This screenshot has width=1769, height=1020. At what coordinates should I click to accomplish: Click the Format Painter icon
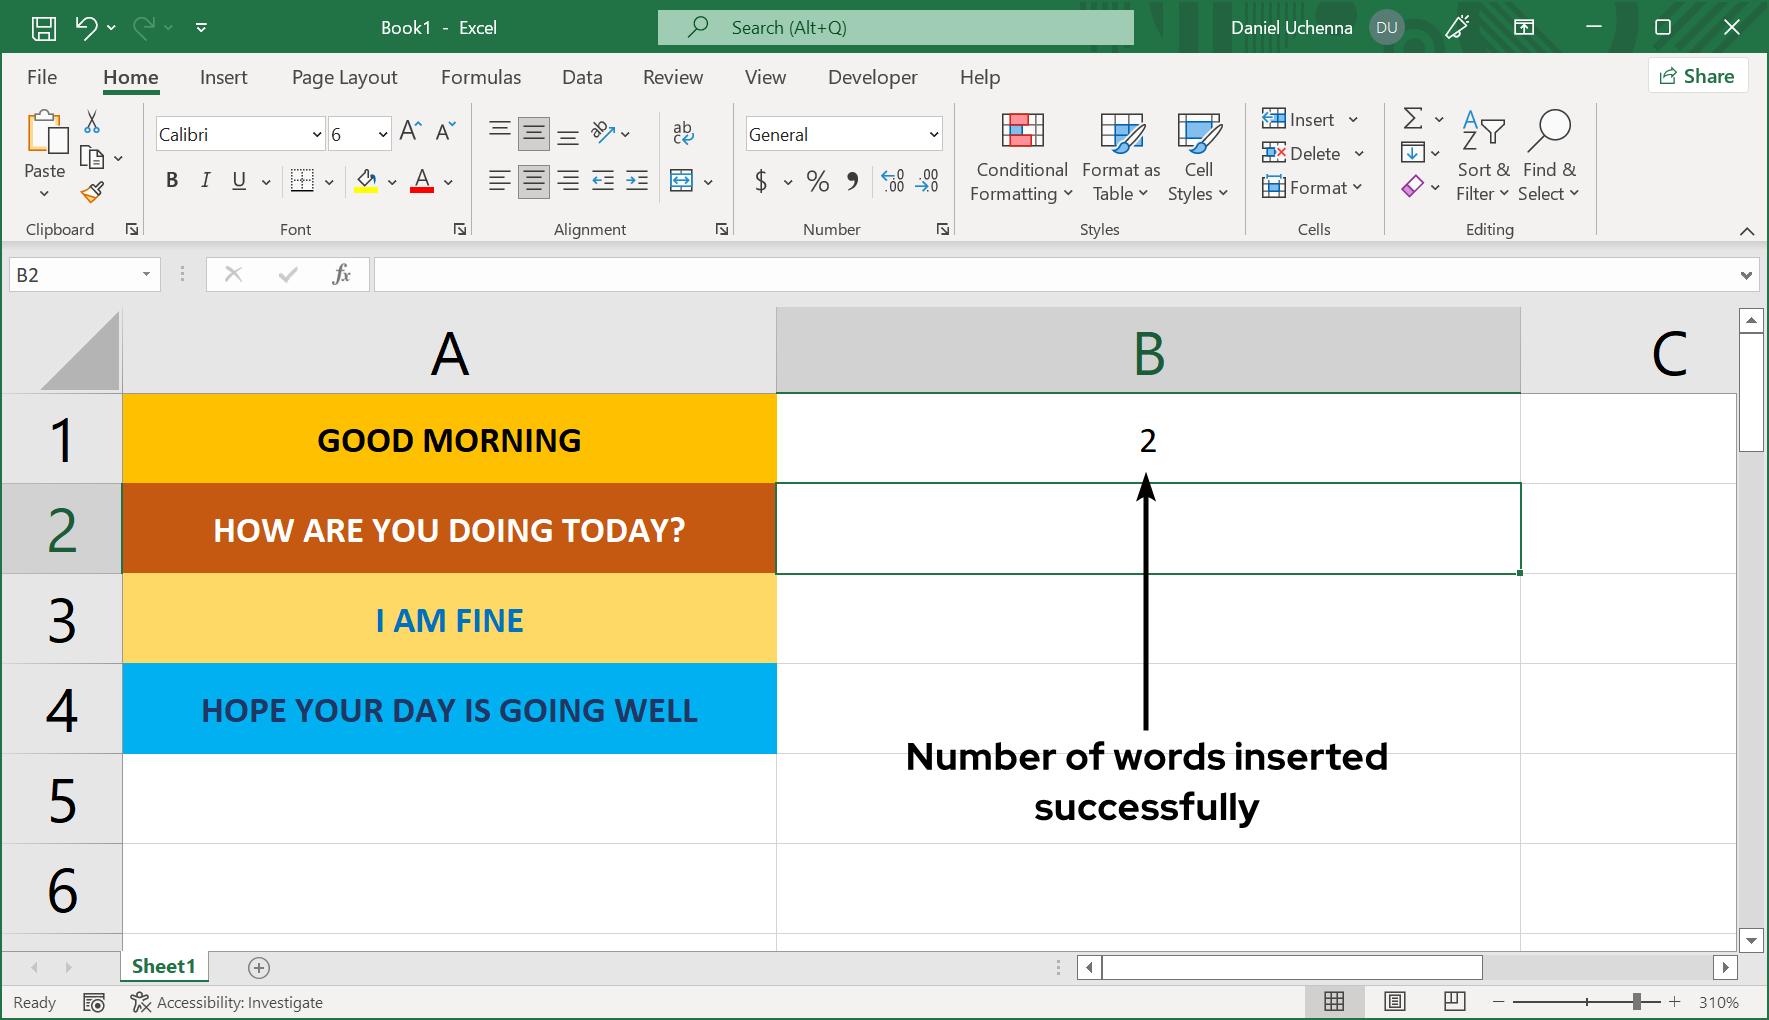click(x=93, y=191)
